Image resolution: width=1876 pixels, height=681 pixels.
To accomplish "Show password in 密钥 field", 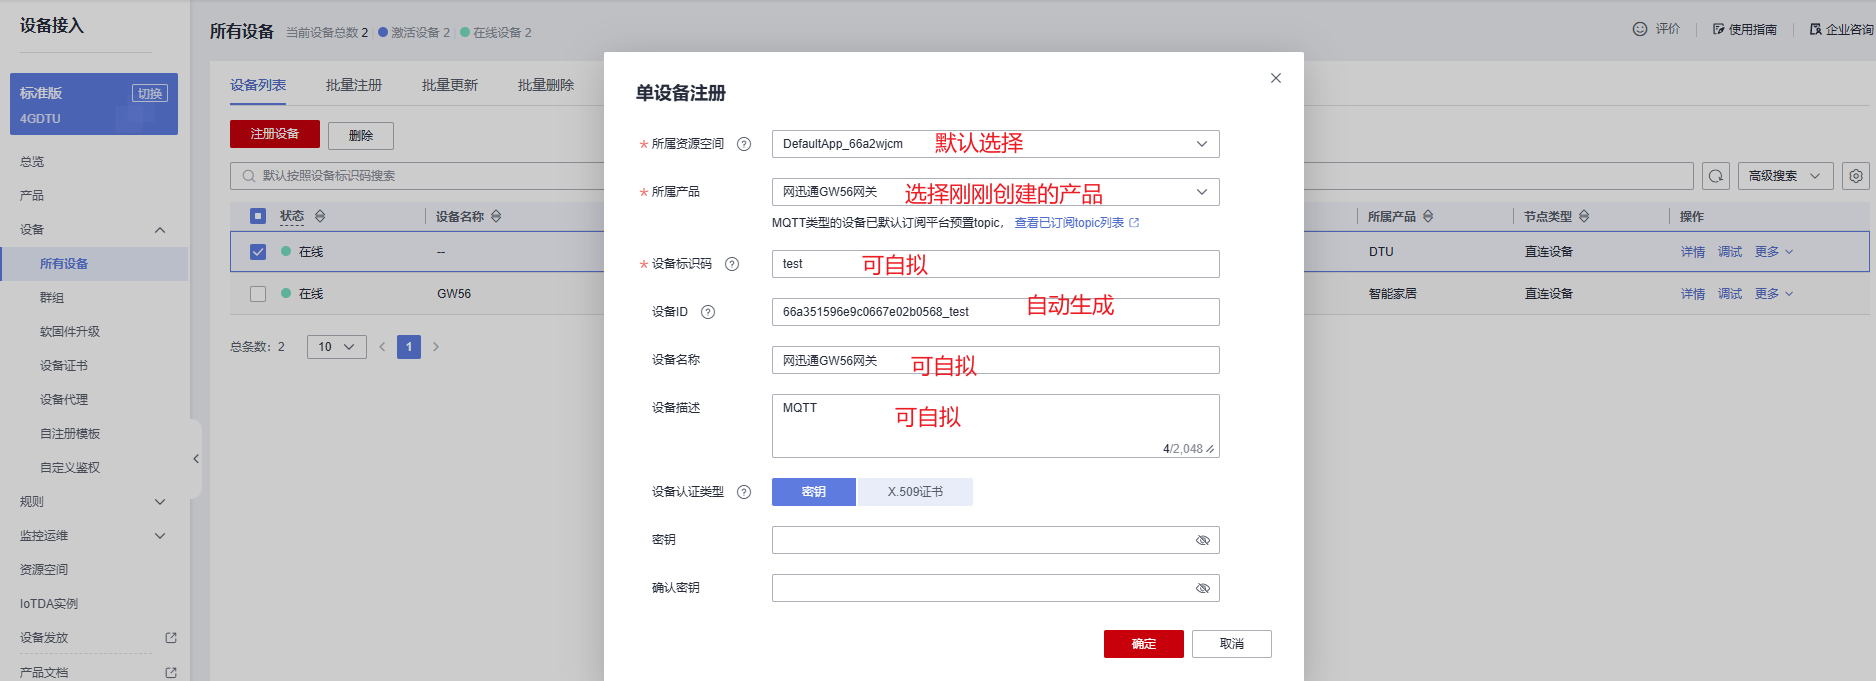I will 1202,540.
